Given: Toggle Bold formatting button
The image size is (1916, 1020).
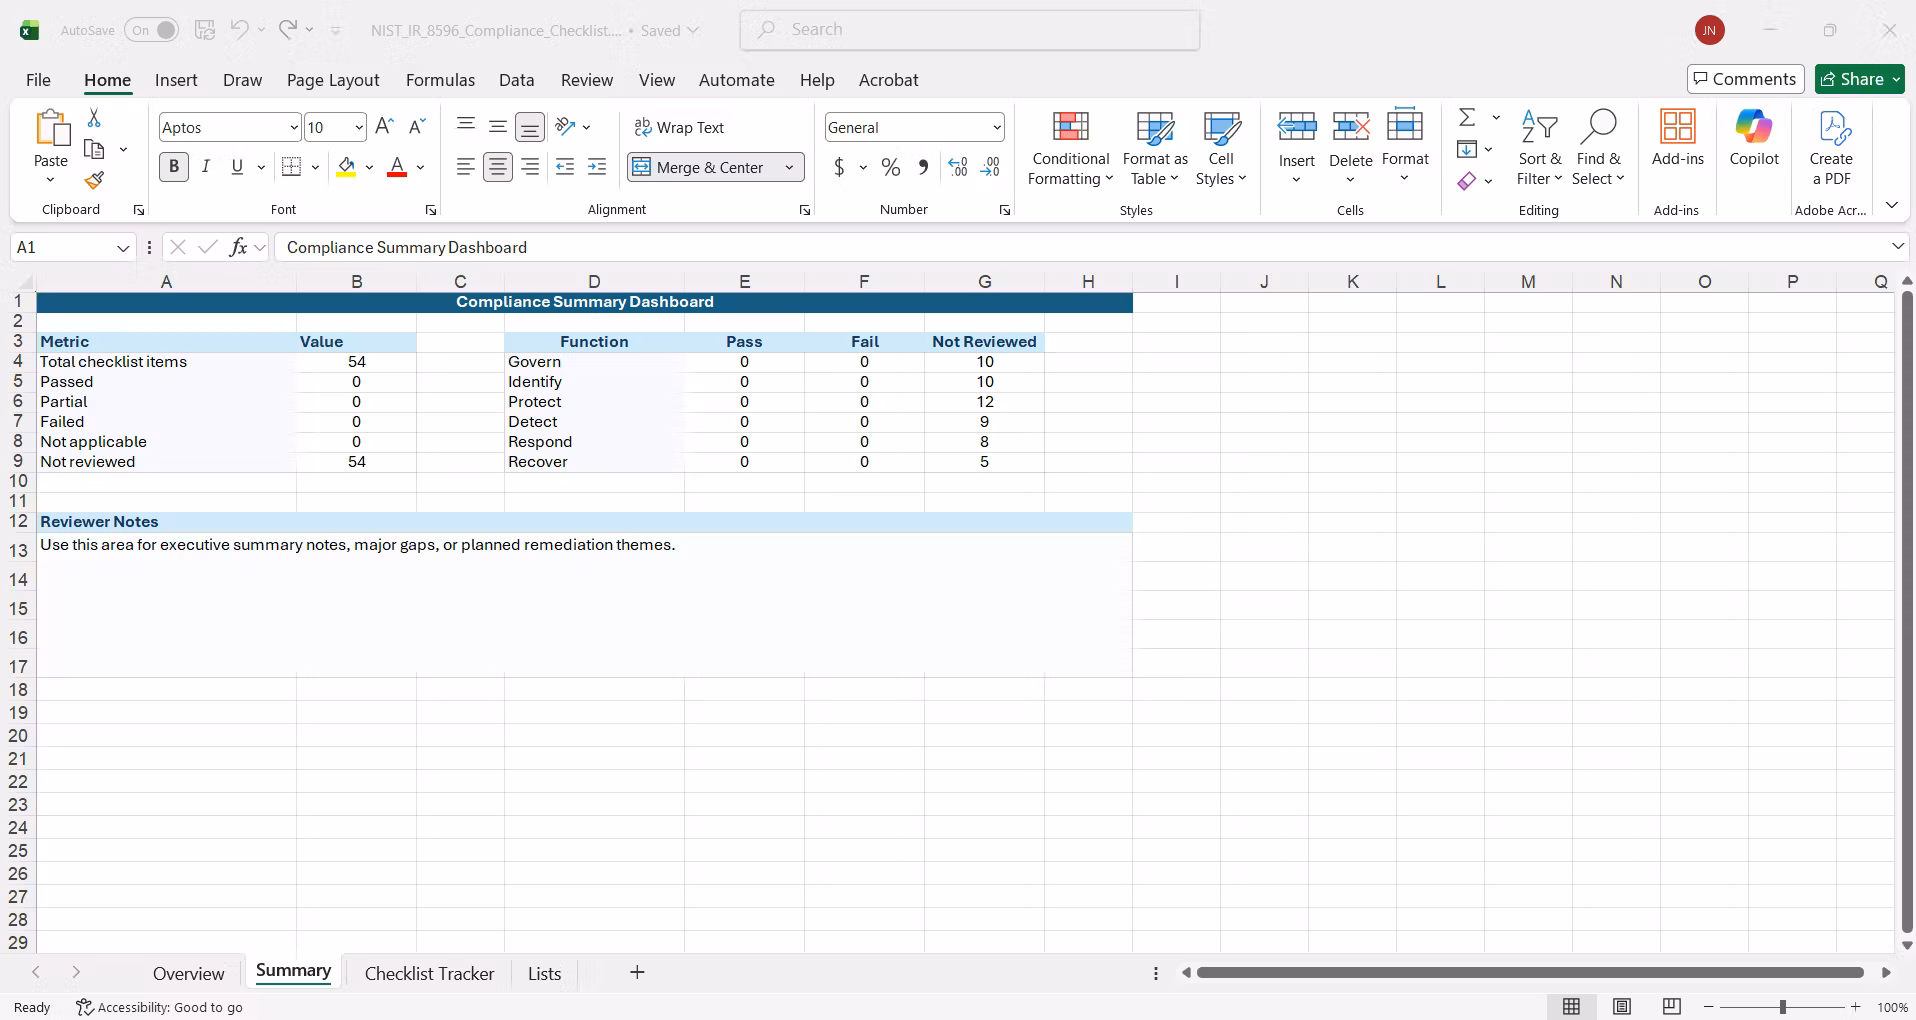Looking at the screenshot, I should click(174, 167).
